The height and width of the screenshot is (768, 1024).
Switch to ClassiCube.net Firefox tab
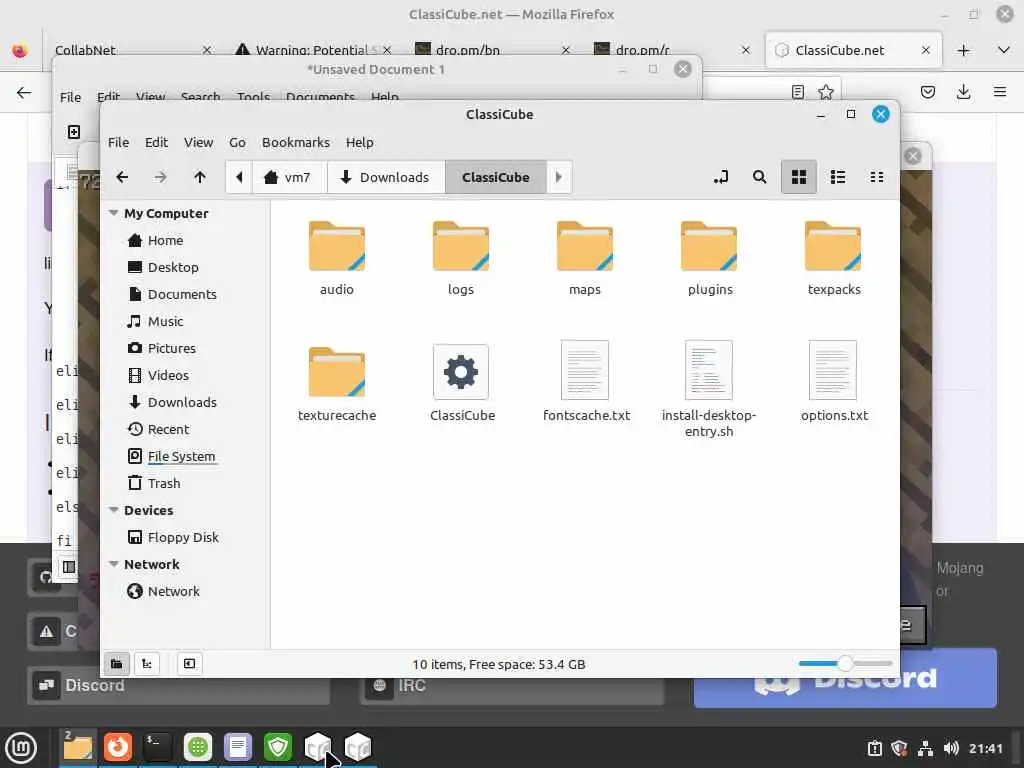pyautogui.click(x=840, y=50)
